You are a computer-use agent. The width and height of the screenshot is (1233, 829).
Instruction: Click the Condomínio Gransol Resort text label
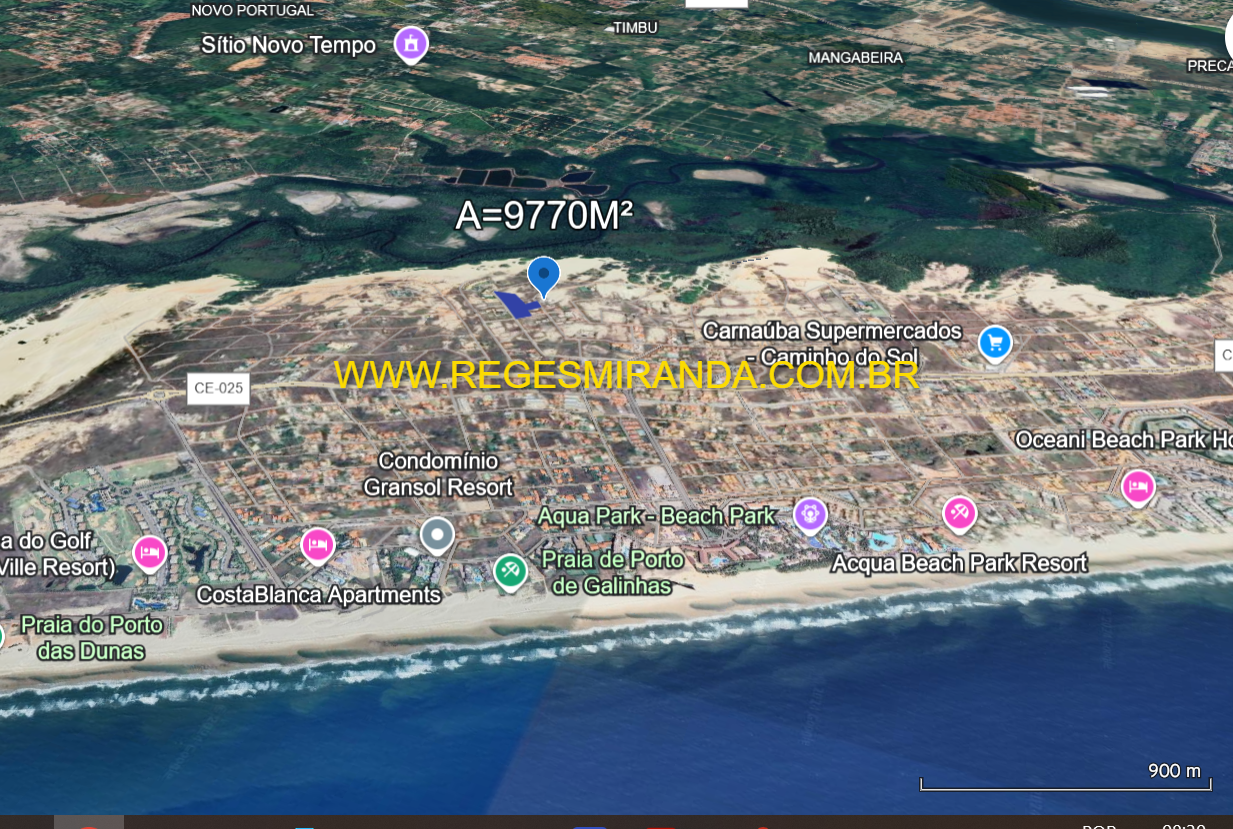pos(438,474)
